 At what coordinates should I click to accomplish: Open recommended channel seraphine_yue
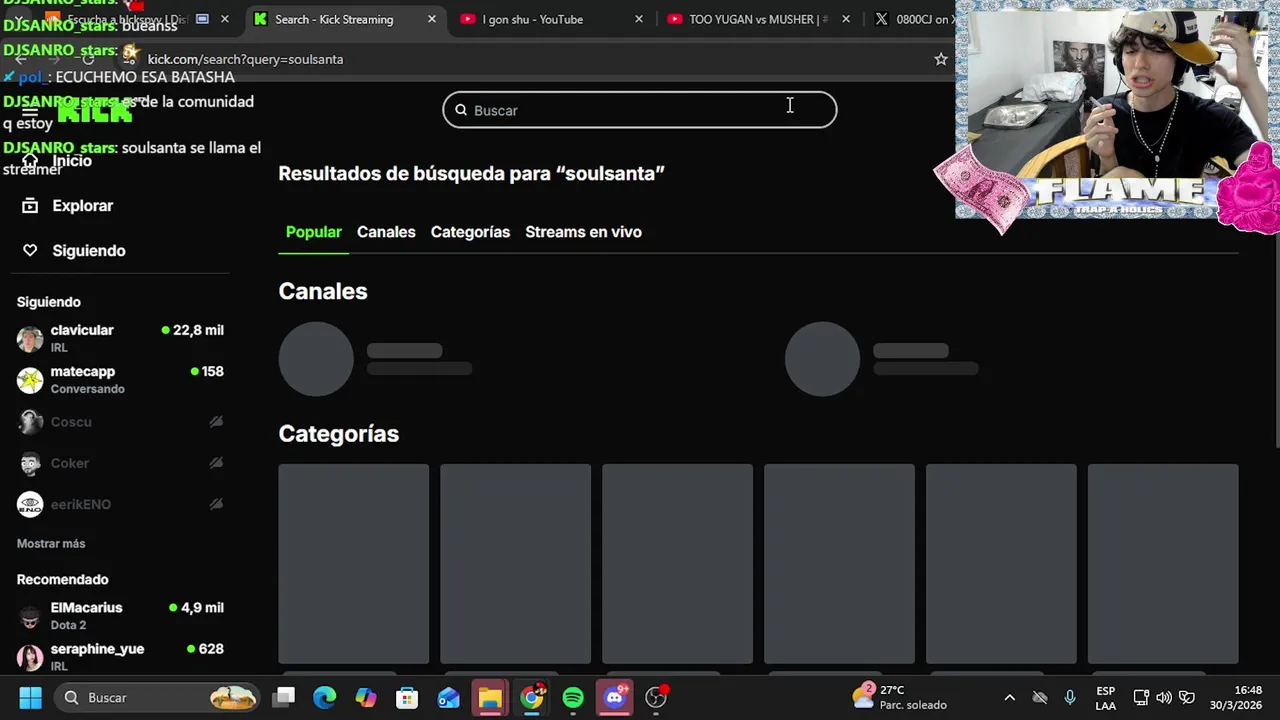pyautogui.click(x=120, y=657)
